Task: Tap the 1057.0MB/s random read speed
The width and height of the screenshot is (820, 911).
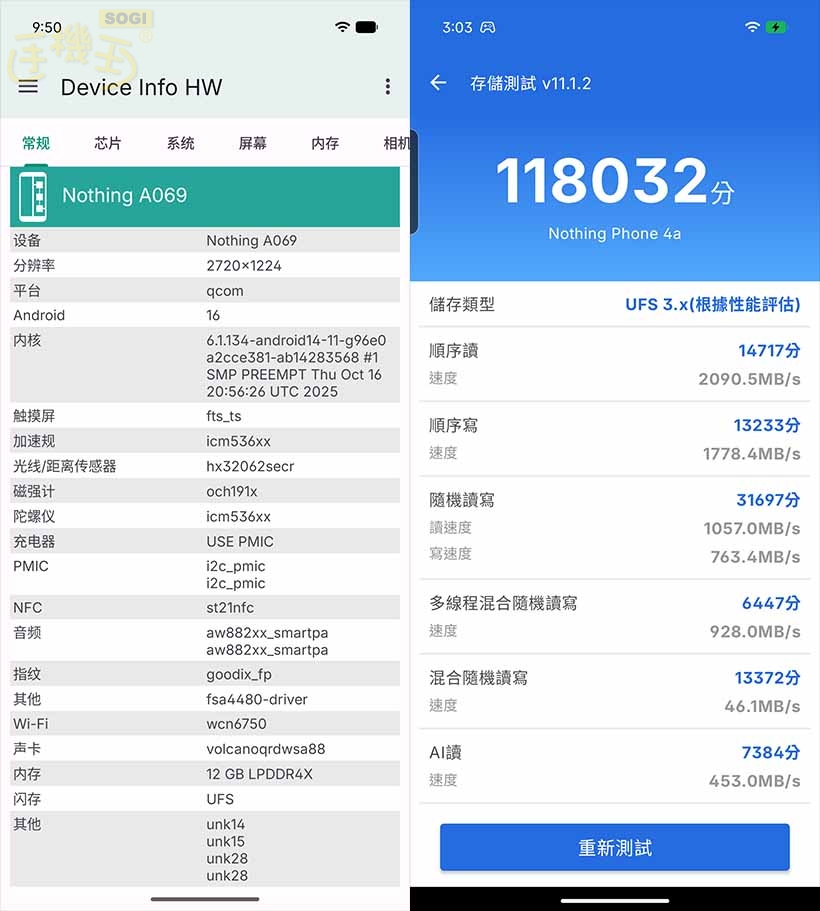Action: (752, 529)
